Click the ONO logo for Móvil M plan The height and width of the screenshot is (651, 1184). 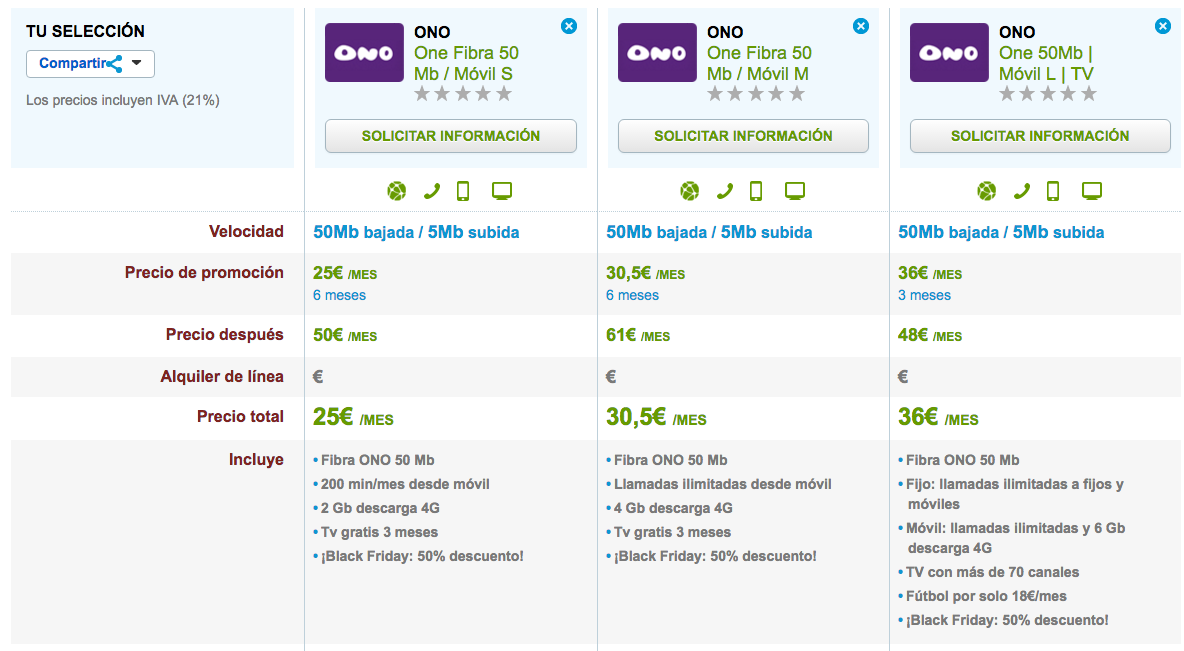pos(657,52)
